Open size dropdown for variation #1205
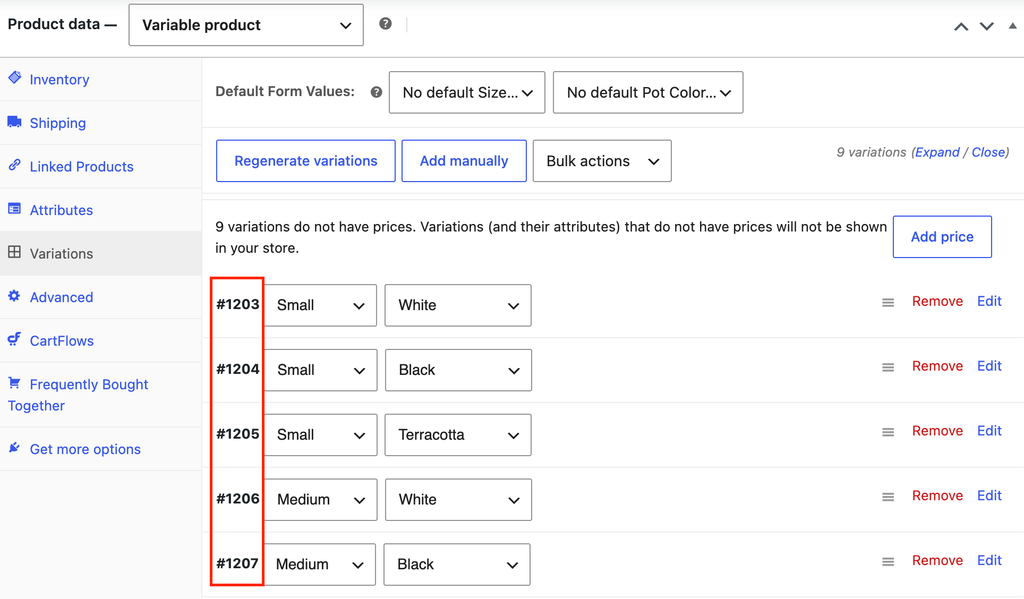 click(x=320, y=434)
